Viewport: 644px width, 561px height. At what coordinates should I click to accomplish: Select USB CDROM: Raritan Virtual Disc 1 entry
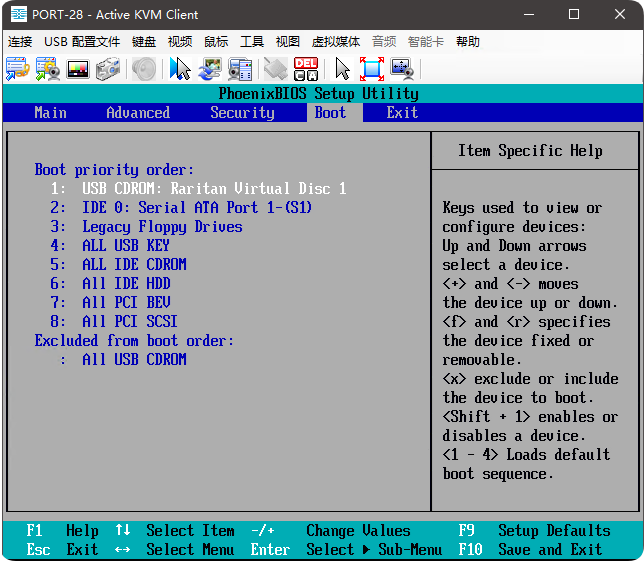click(x=214, y=189)
